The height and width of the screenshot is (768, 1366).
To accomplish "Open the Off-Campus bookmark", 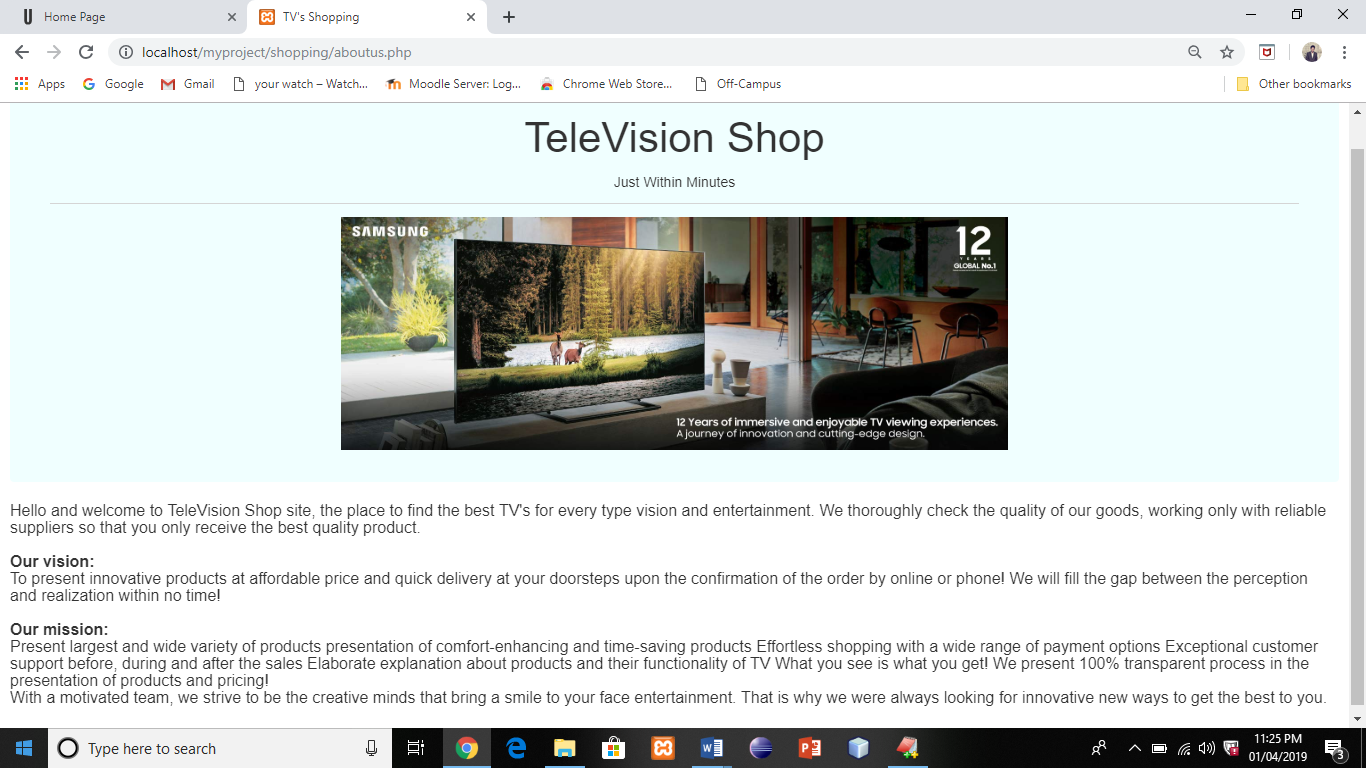I will click(737, 84).
